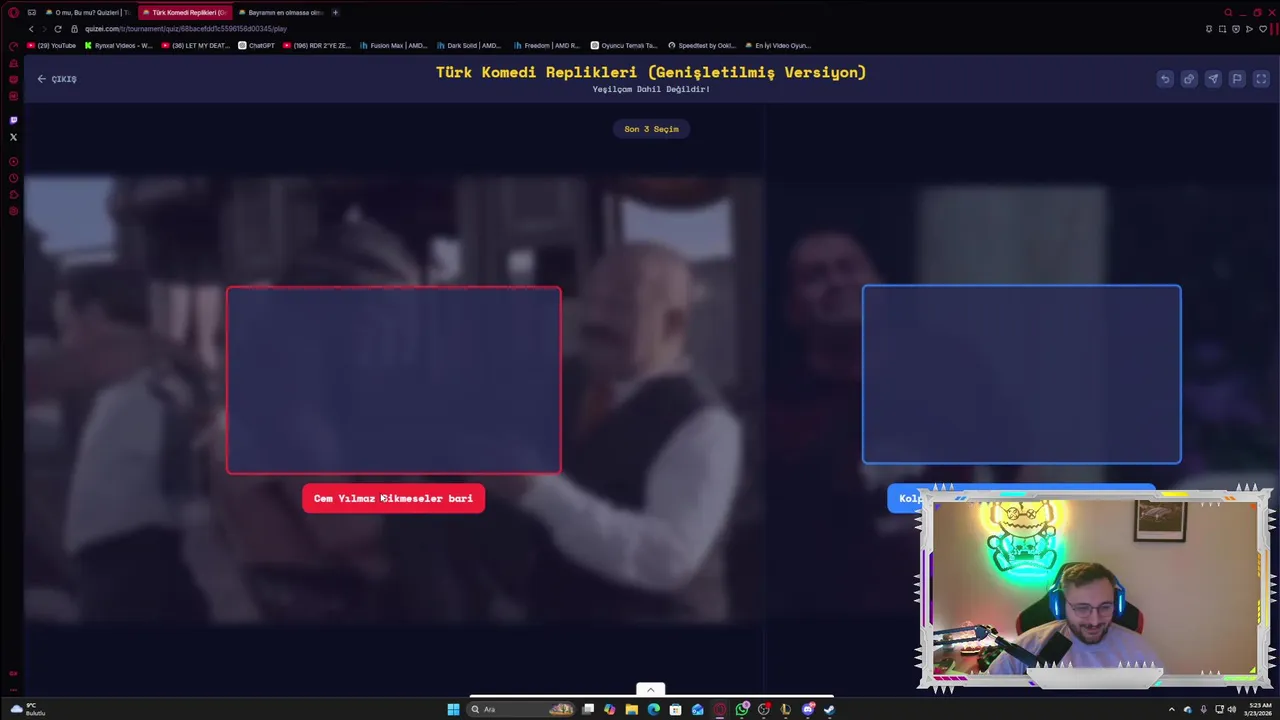1280x720 pixels.
Task: Open File Explorer from taskbar
Action: (631, 709)
